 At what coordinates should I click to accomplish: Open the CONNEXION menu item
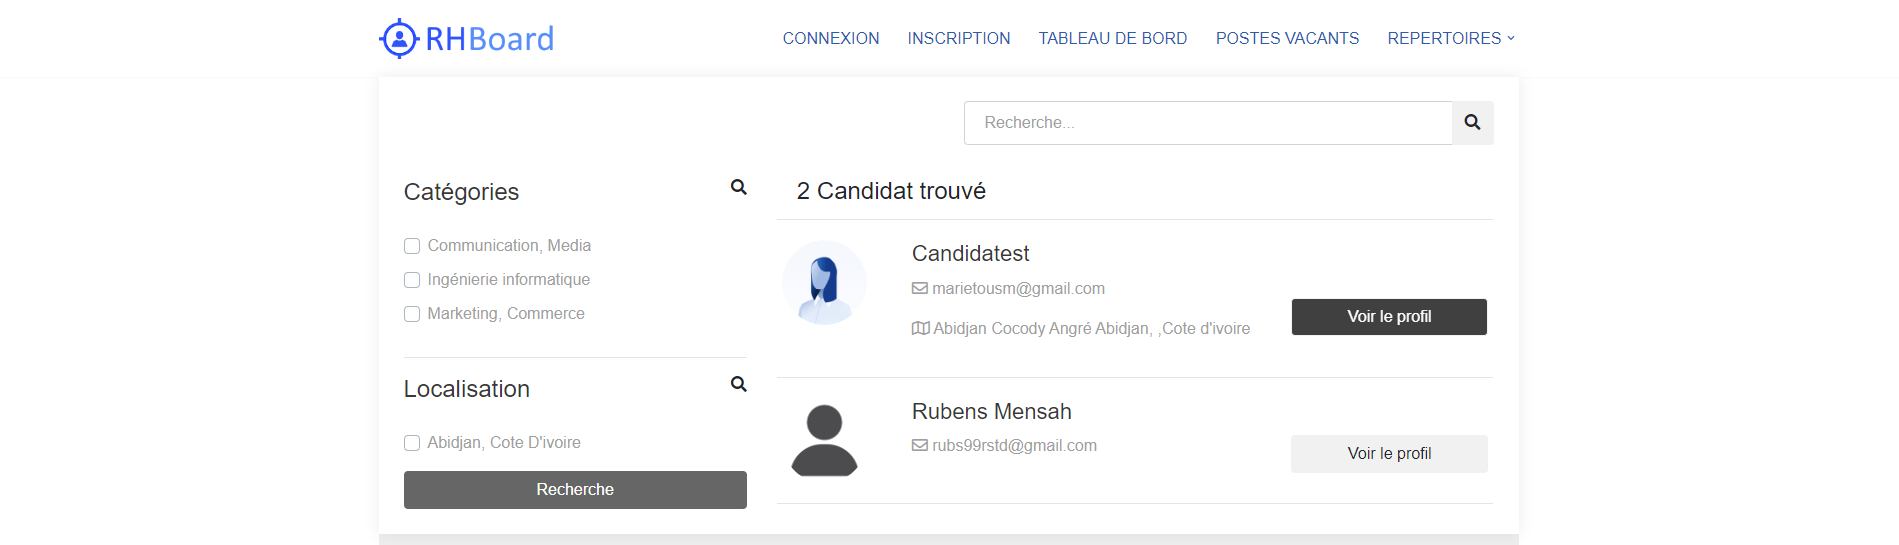pyautogui.click(x=831, y=38)
